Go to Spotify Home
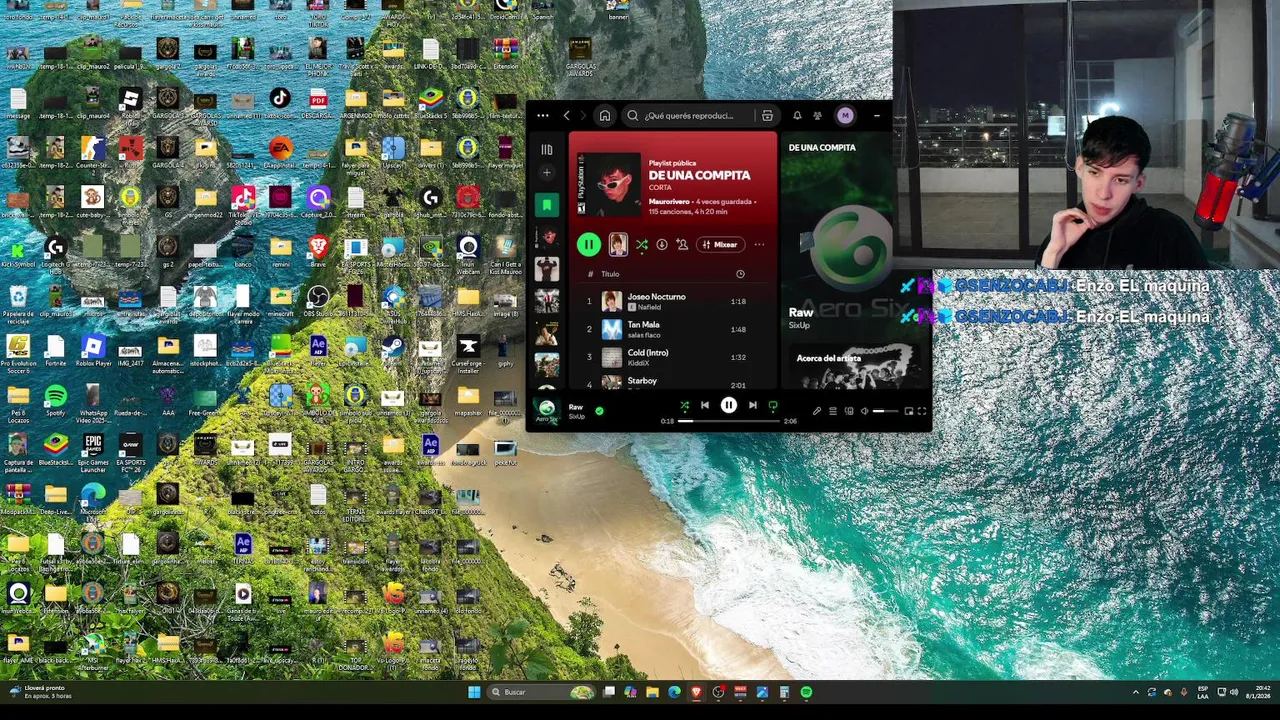This screenshot has height=720, width=1280. point(605,116)
